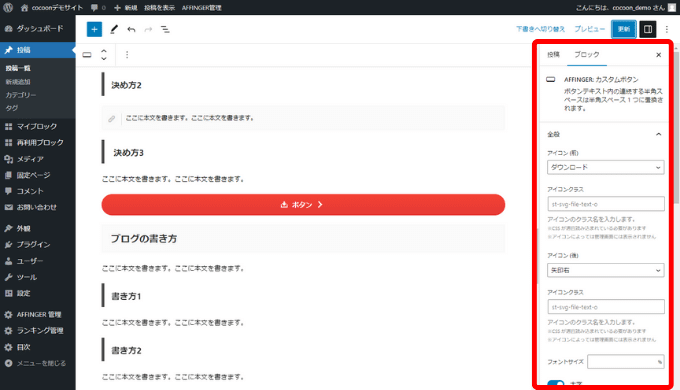Viewport: 680px width, 390px height.
Task: Open コメント in the sidebar
Action: point(38,191)
